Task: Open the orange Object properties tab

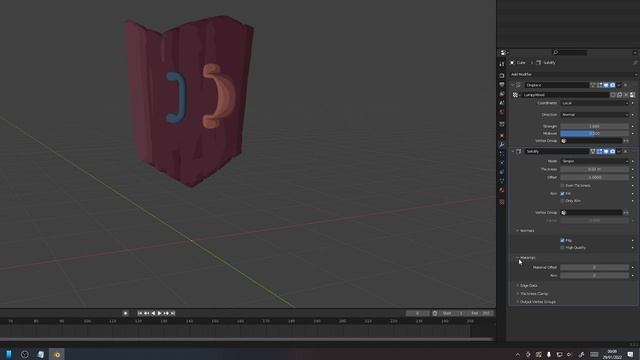Action: click(502, 135)
